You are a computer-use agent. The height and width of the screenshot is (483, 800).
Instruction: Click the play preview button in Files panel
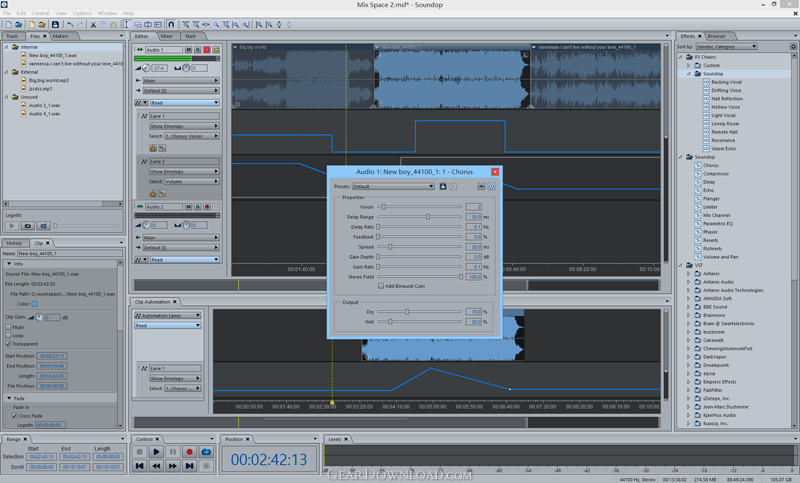tap(12, 225)
